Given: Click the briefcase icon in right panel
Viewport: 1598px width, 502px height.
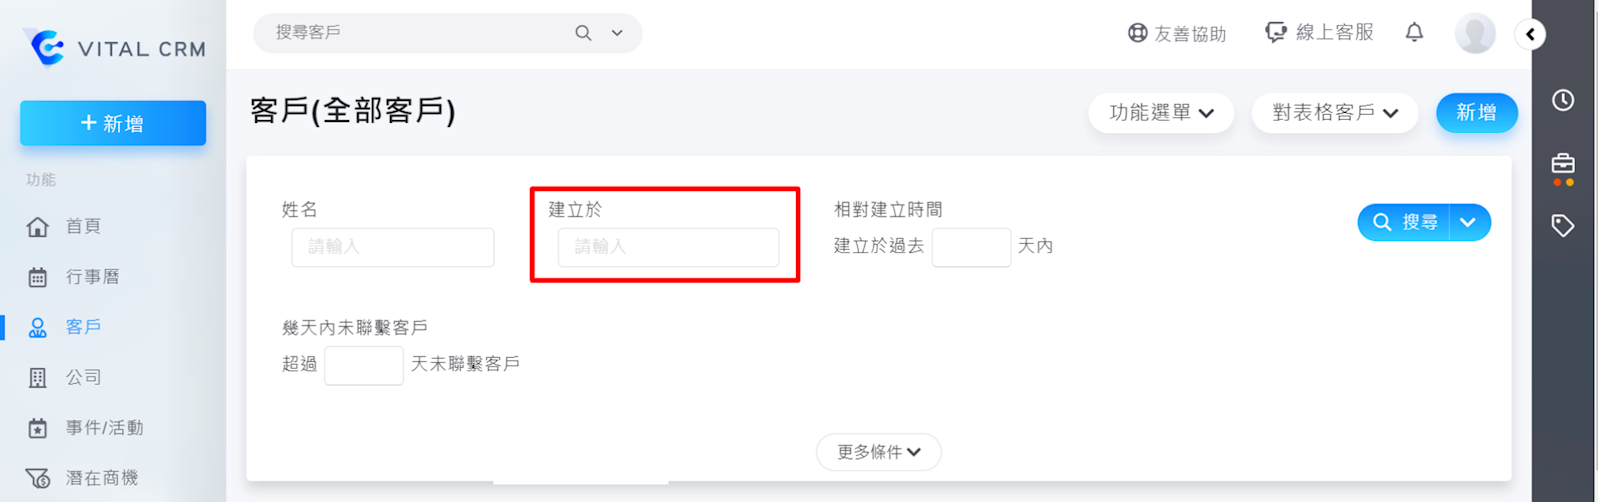Looking at the screenshot, I should point(1563,164).
